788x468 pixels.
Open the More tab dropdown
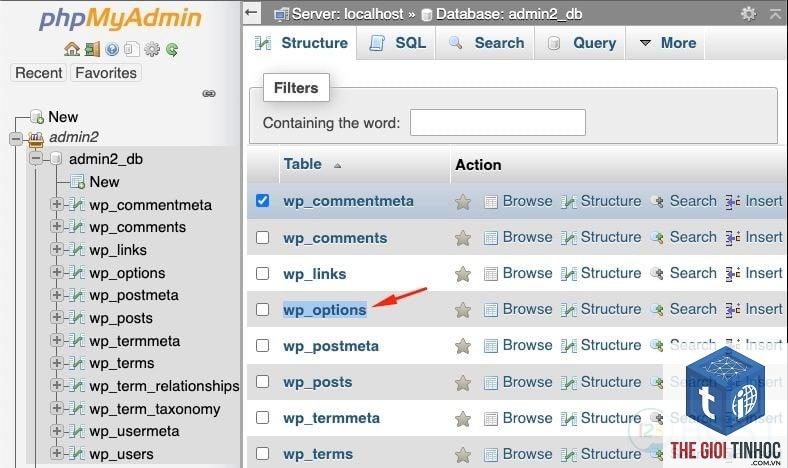point(667,43)
